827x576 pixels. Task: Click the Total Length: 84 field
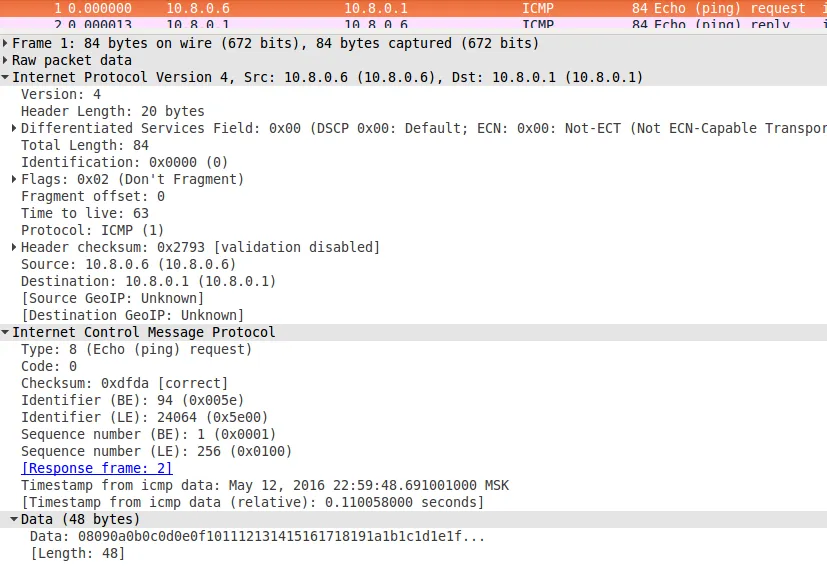click(x=85, y=145)
